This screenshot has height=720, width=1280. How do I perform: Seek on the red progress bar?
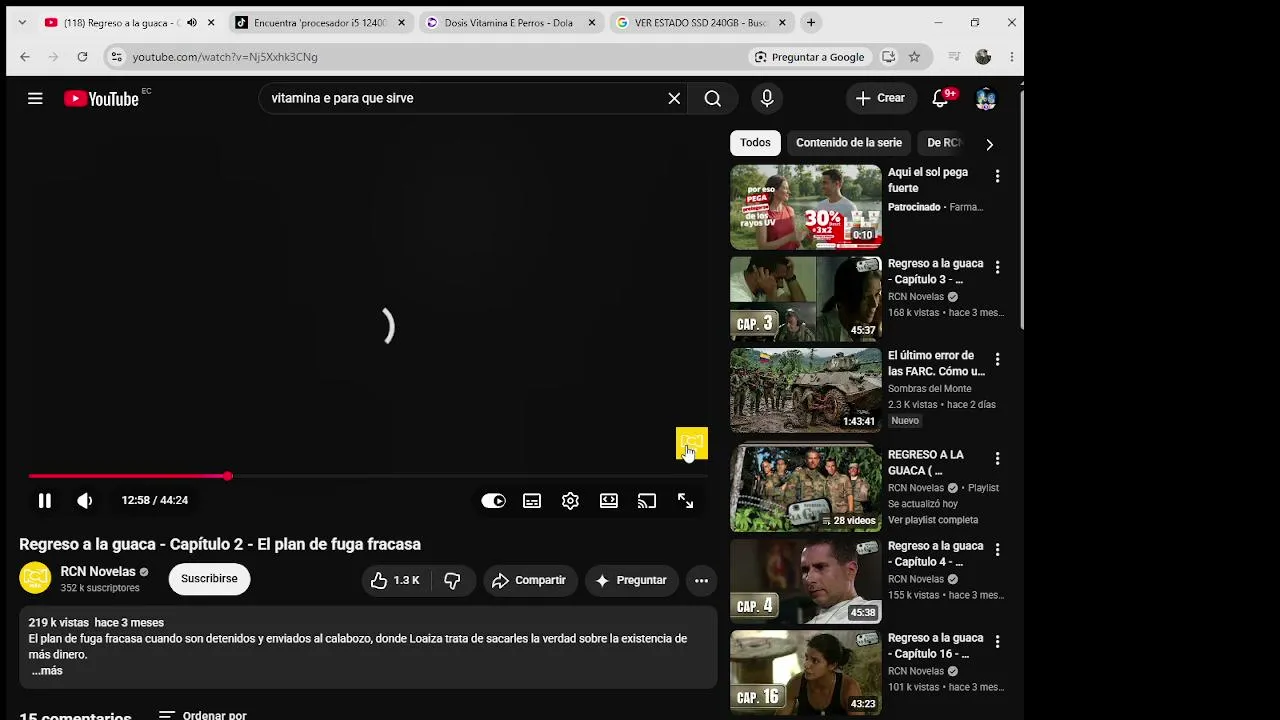368,476
